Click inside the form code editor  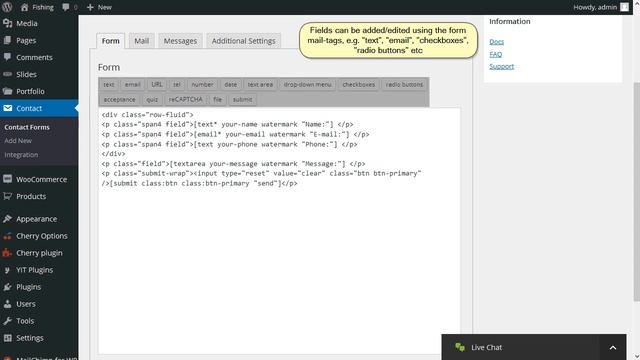pyautogui.click(x=279, y=231)
